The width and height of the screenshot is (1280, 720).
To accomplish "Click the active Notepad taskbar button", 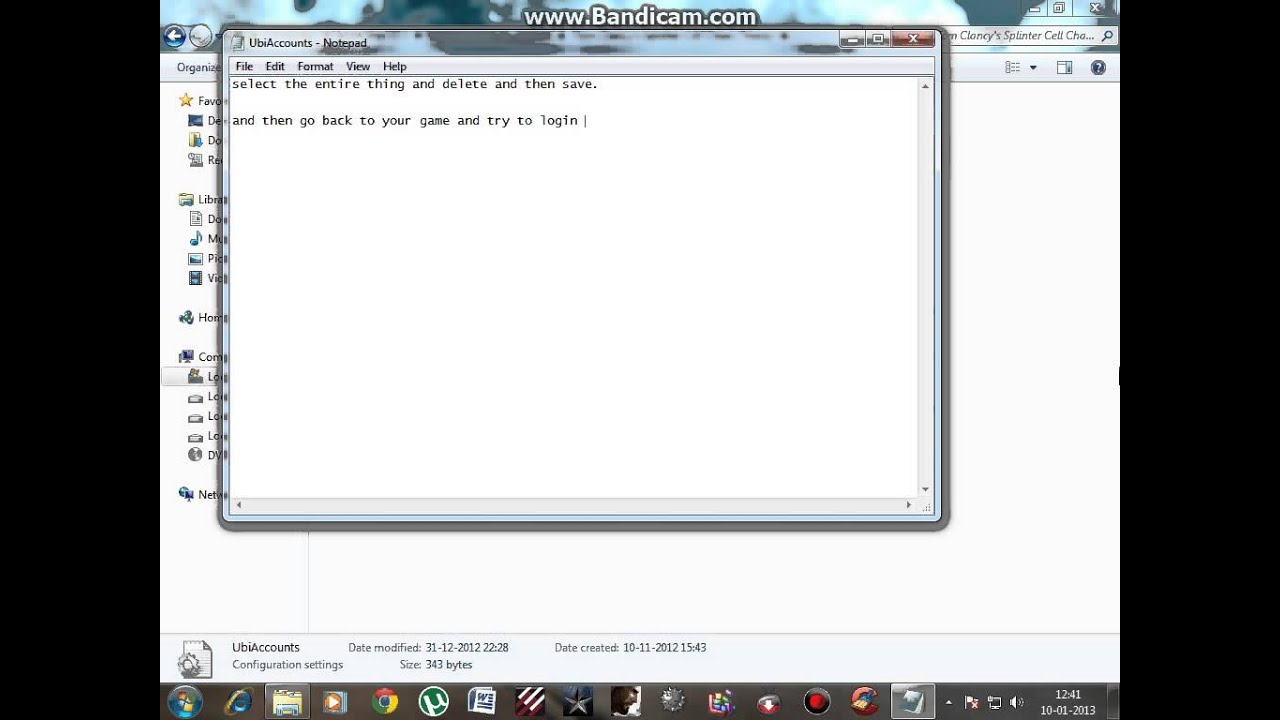I will click(x=912, y=701).
